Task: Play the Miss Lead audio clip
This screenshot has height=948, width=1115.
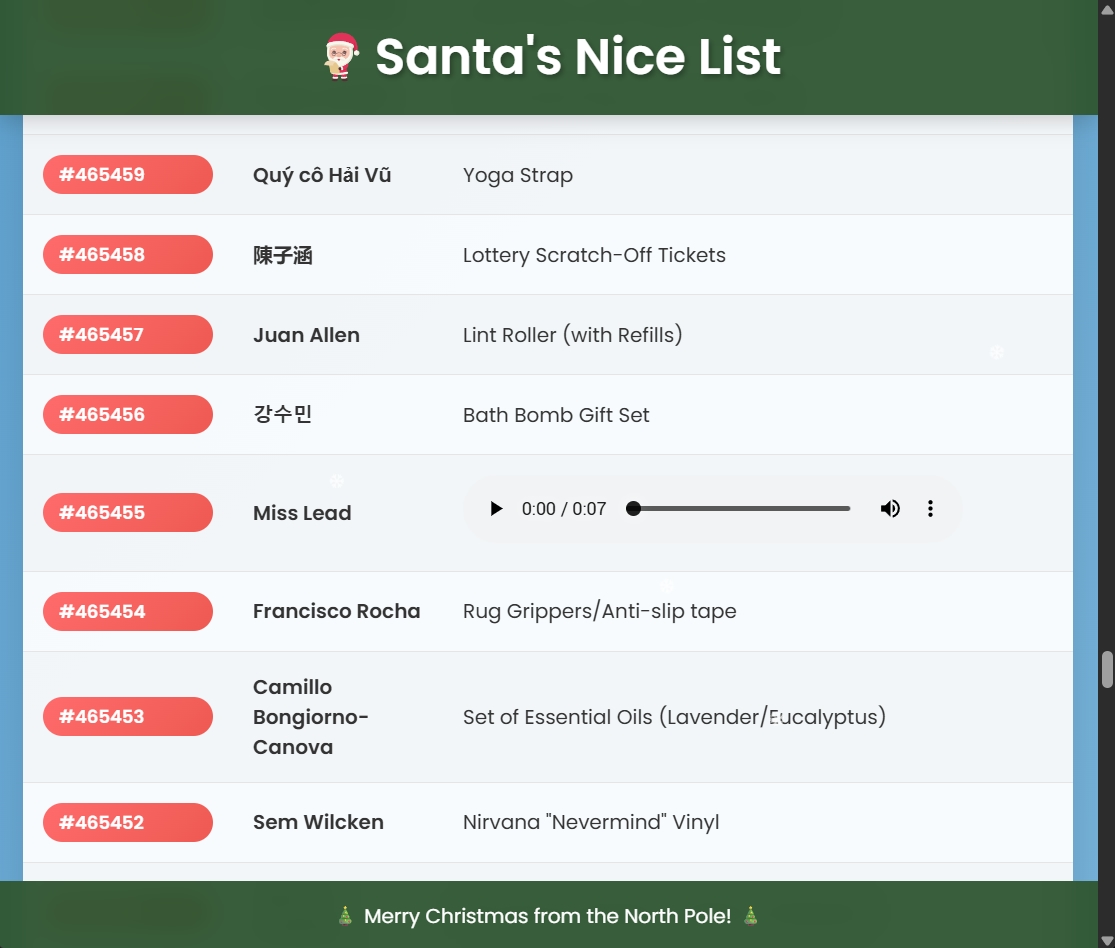Action: click(x=496, y=509)
